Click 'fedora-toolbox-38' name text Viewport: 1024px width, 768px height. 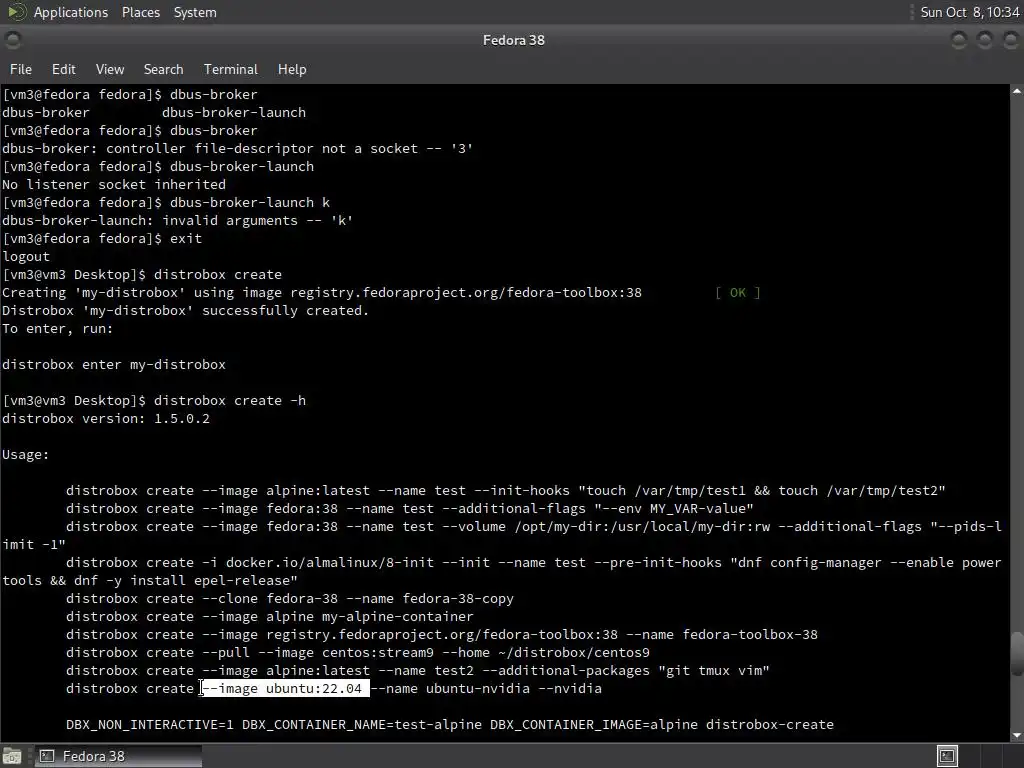[750, 634]
